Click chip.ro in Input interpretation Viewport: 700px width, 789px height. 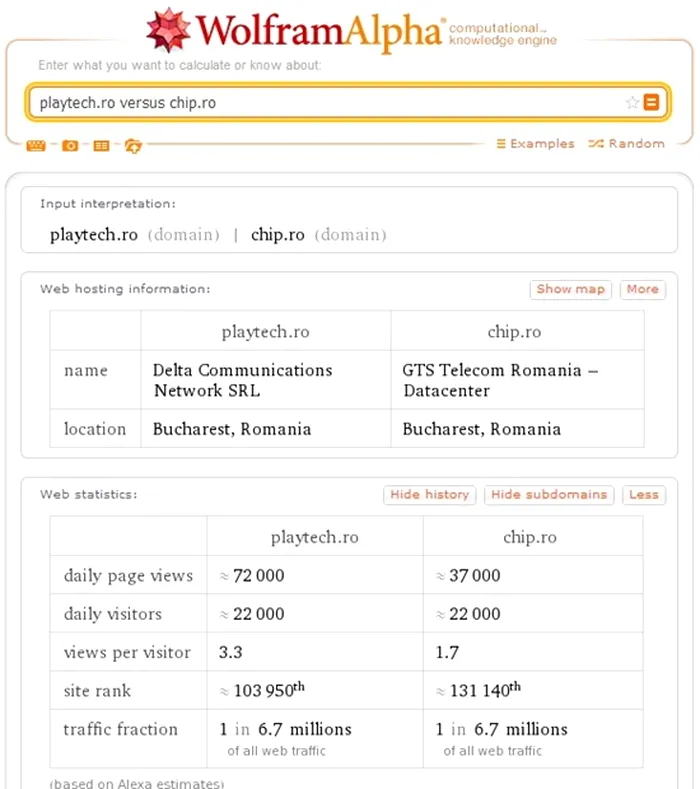click(x=278, y=235)
